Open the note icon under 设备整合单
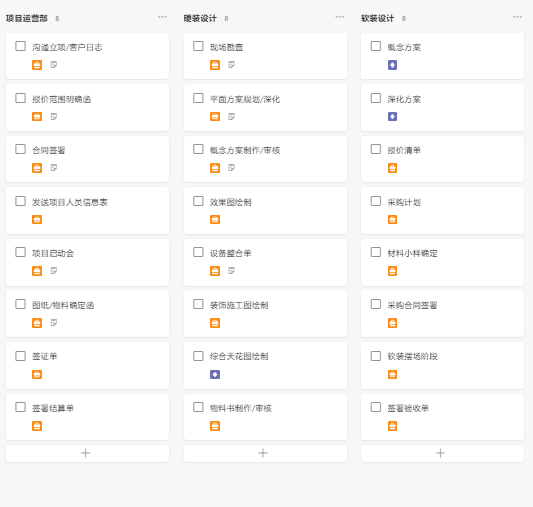The width and height of the screenshot is (533, 507). coord(231,270)
